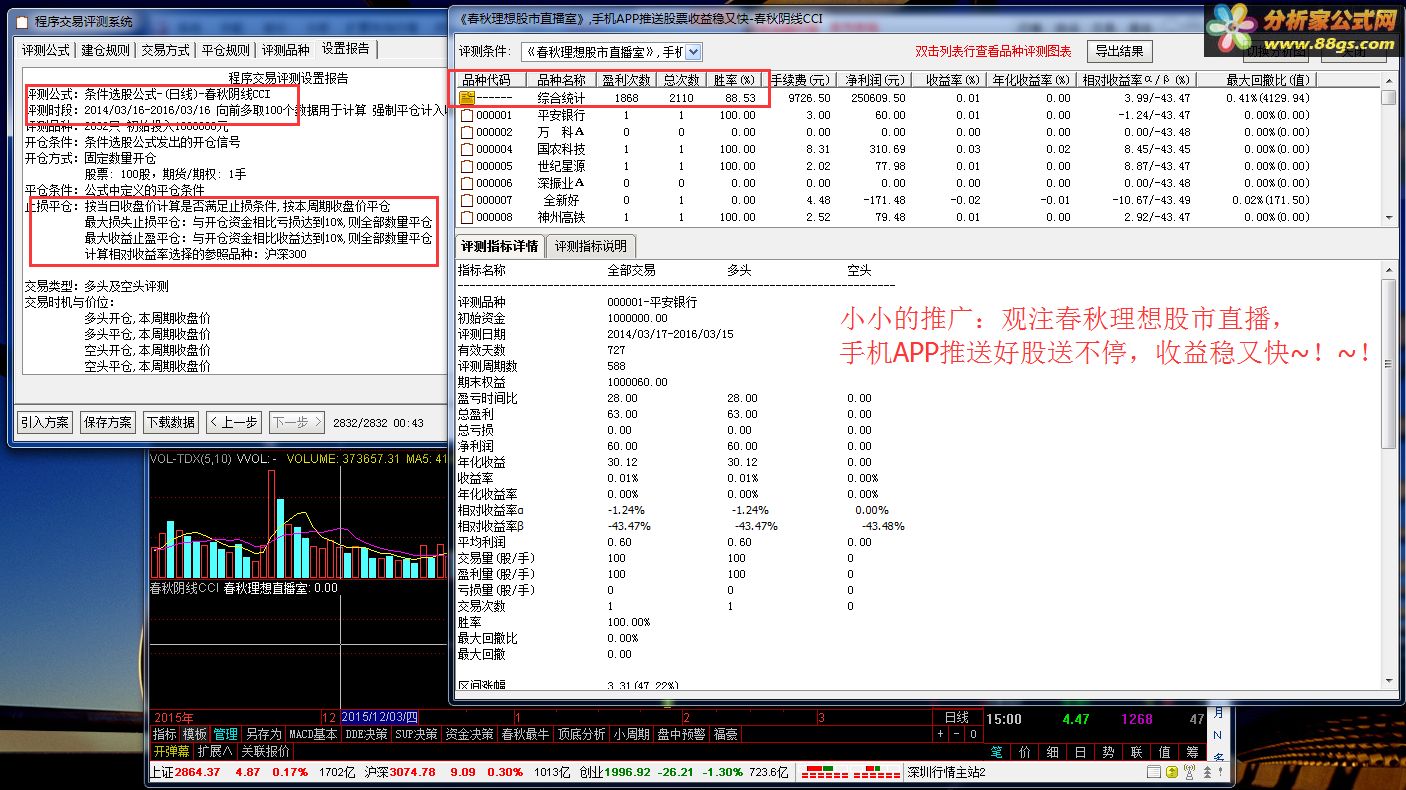Click the yellow upload icon in the status bar
This screenshot has width=1406, height=790.
(x=1172, y=772)
